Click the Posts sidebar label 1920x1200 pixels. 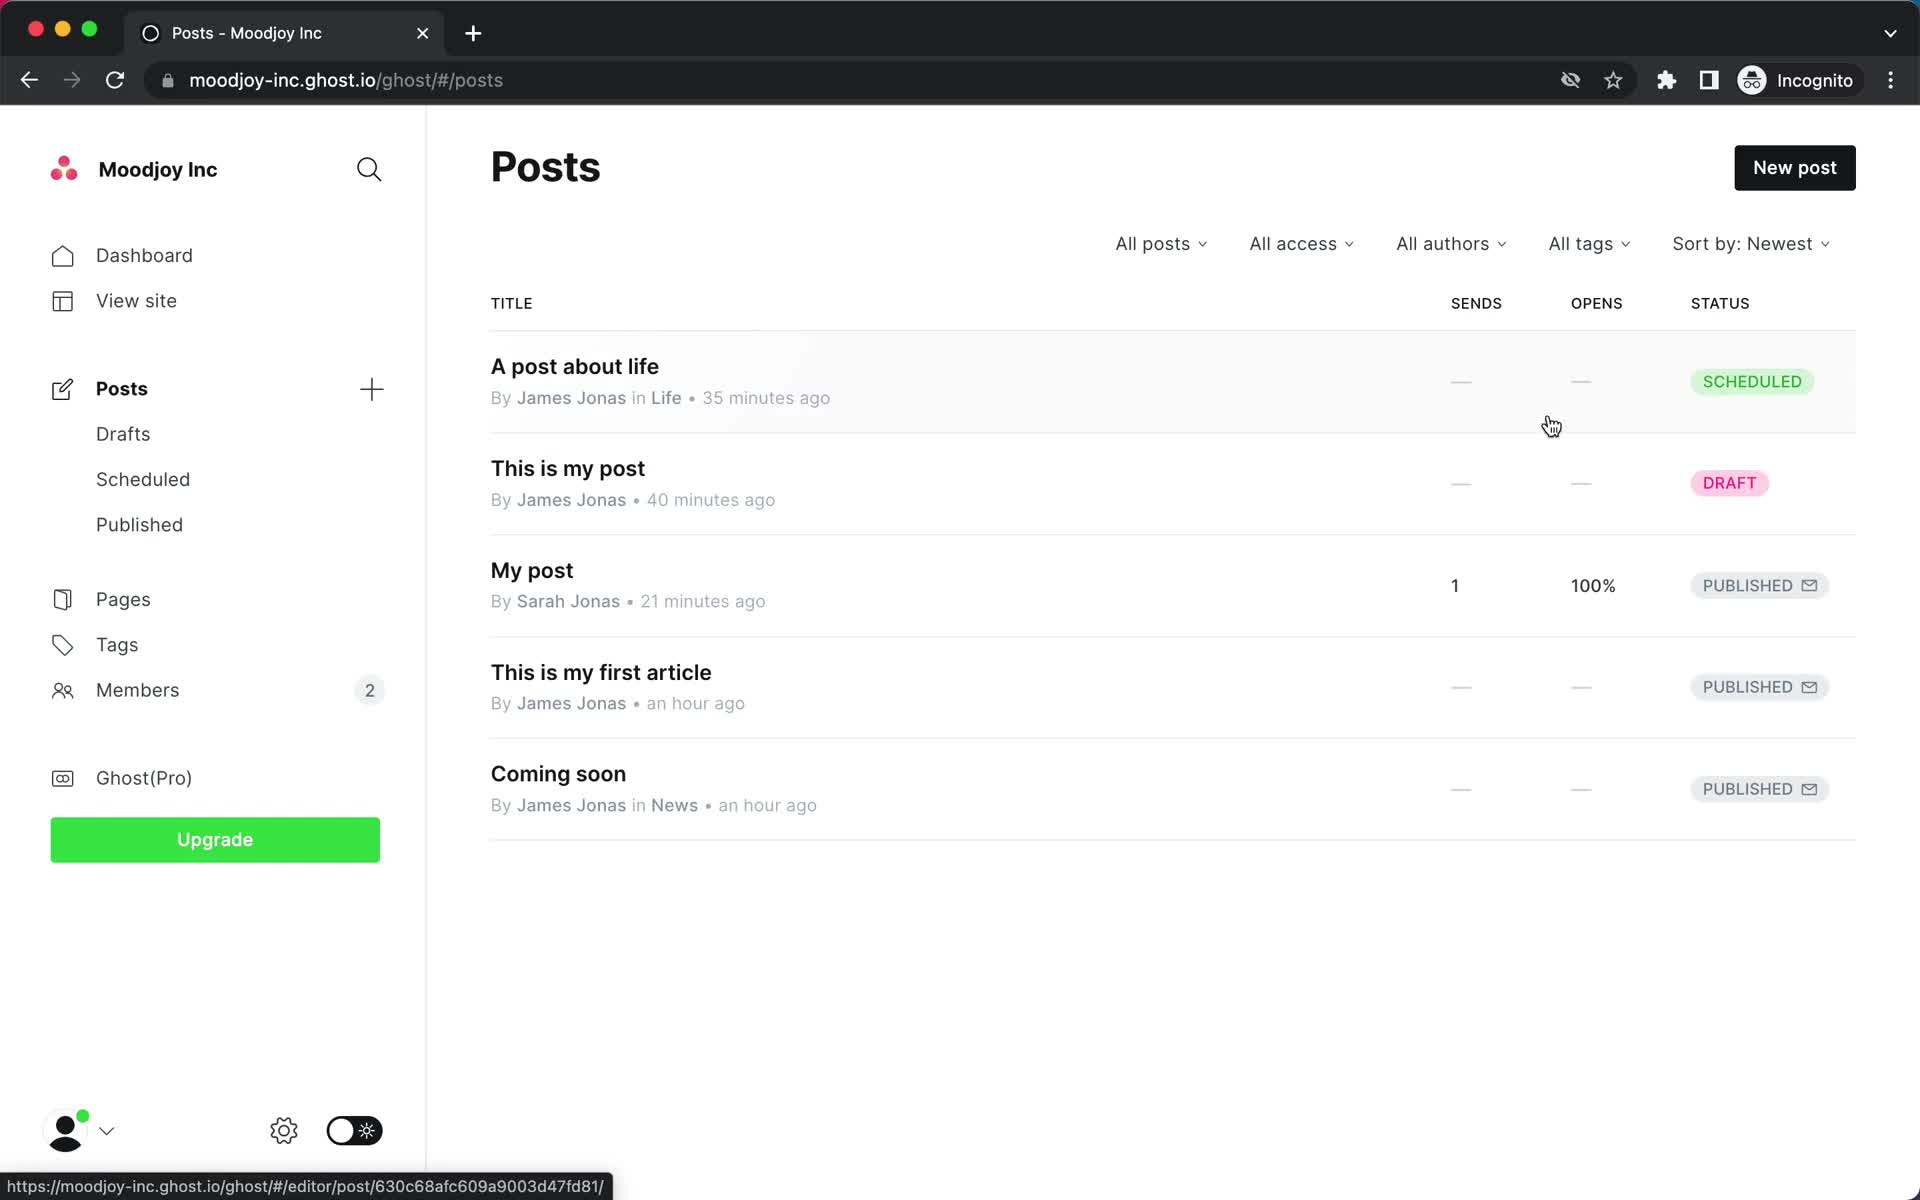point(122,389)
